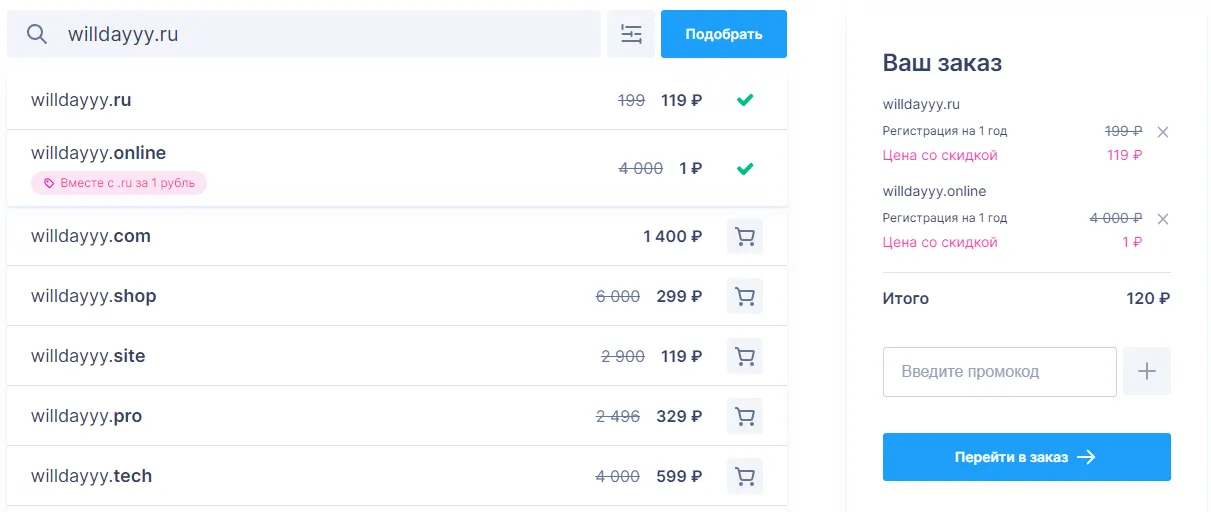Select the willdayyy.ru domain name in results

[x=81, y=100]
